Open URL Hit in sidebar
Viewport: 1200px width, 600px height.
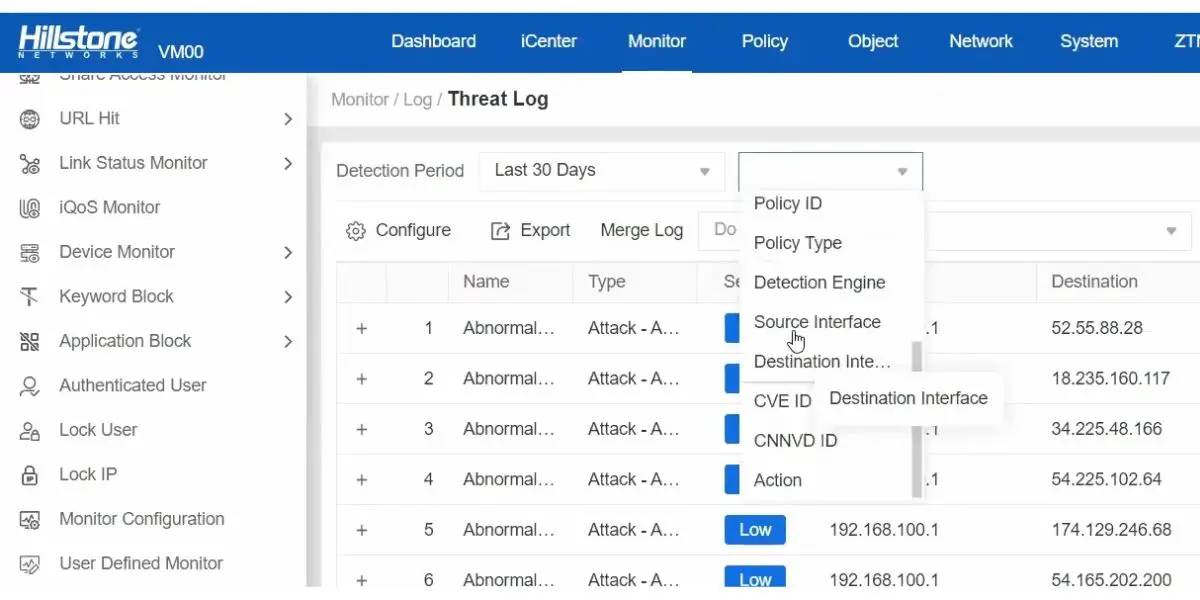click(89, 119)
